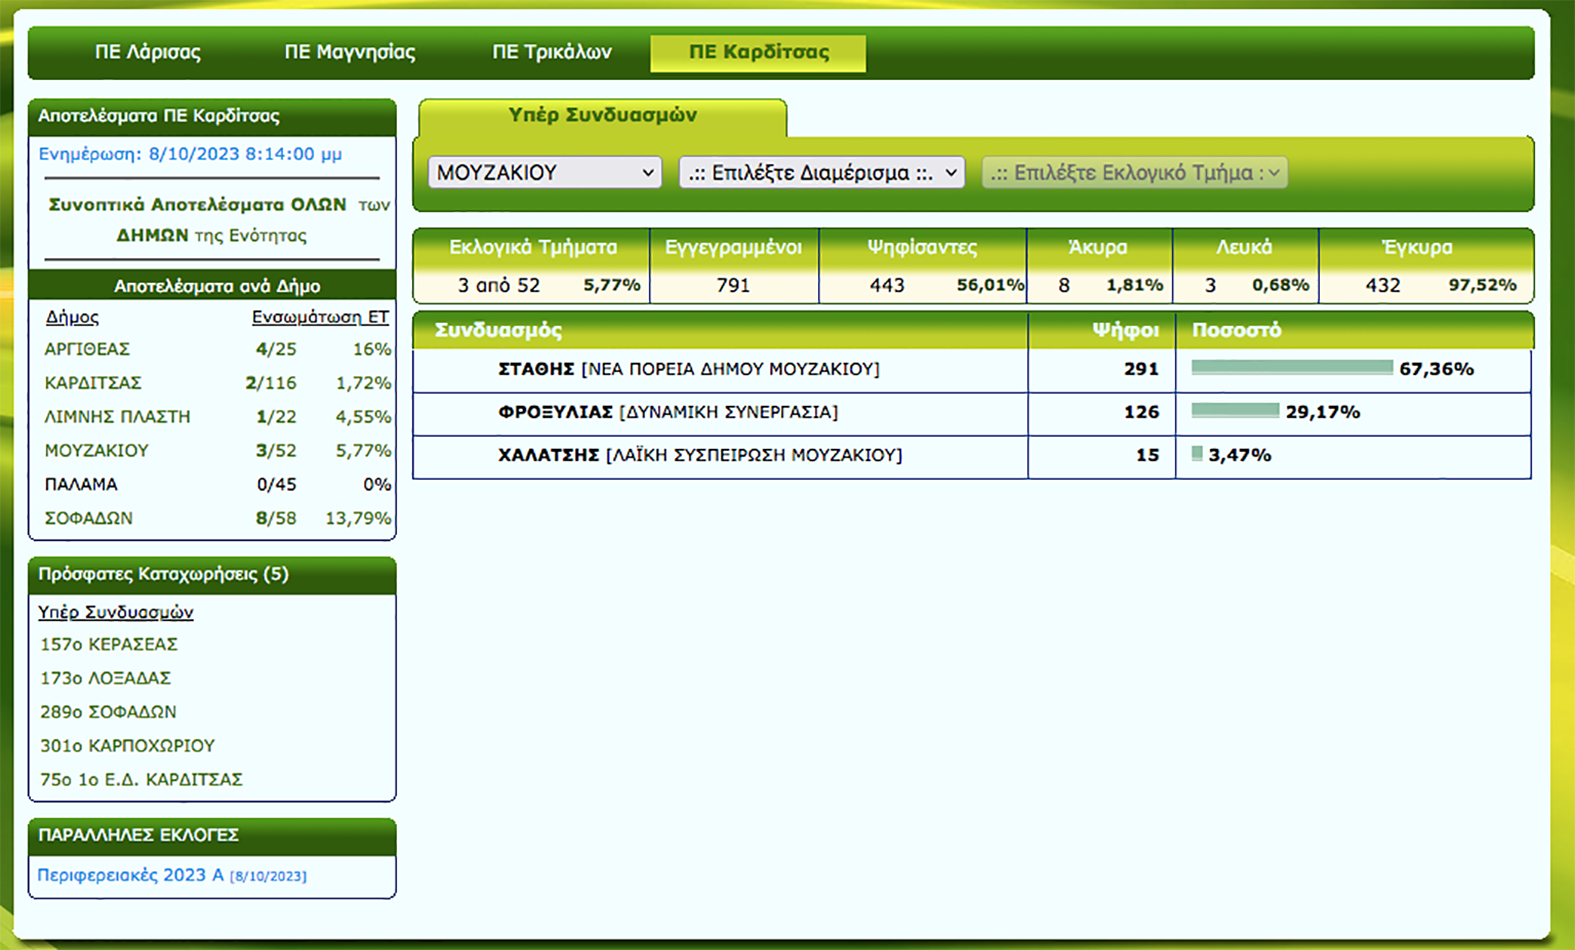Screen dimensions: 1575x950
Task: Open the Επιλέξτε Διαμέρισμα dropdown
Action: [821, 173]
